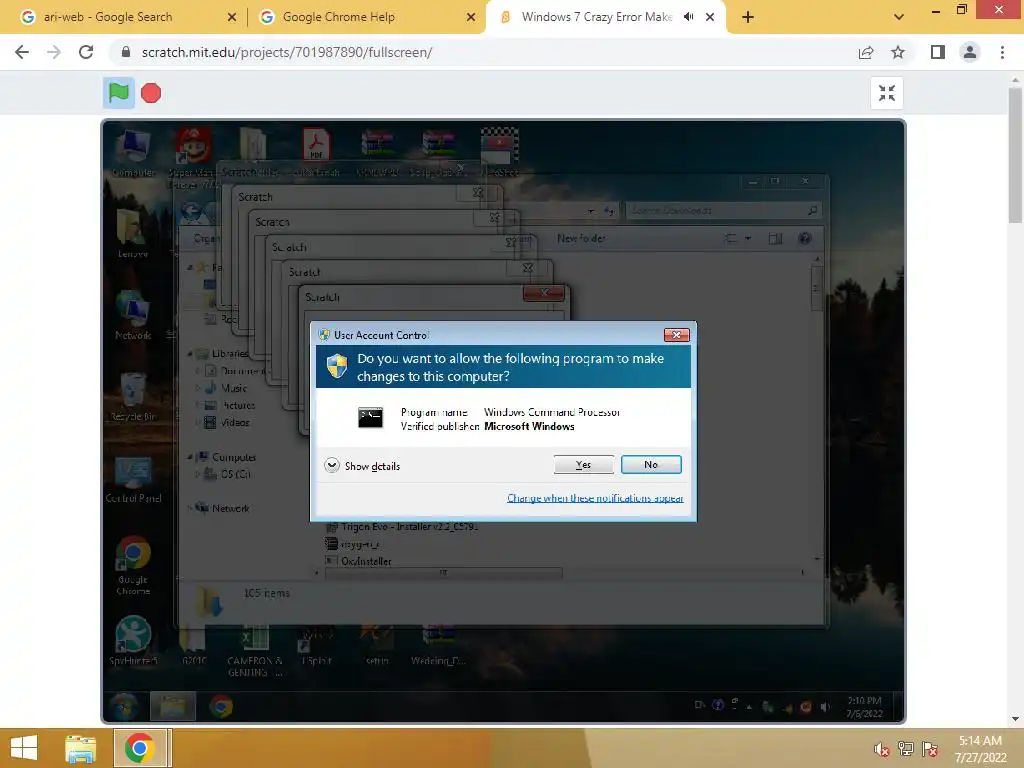The height and width of the screenshot is (768, 1024).
Task: Click PDF file icon on simulated desktop
Action: click(x=317, y=153)
